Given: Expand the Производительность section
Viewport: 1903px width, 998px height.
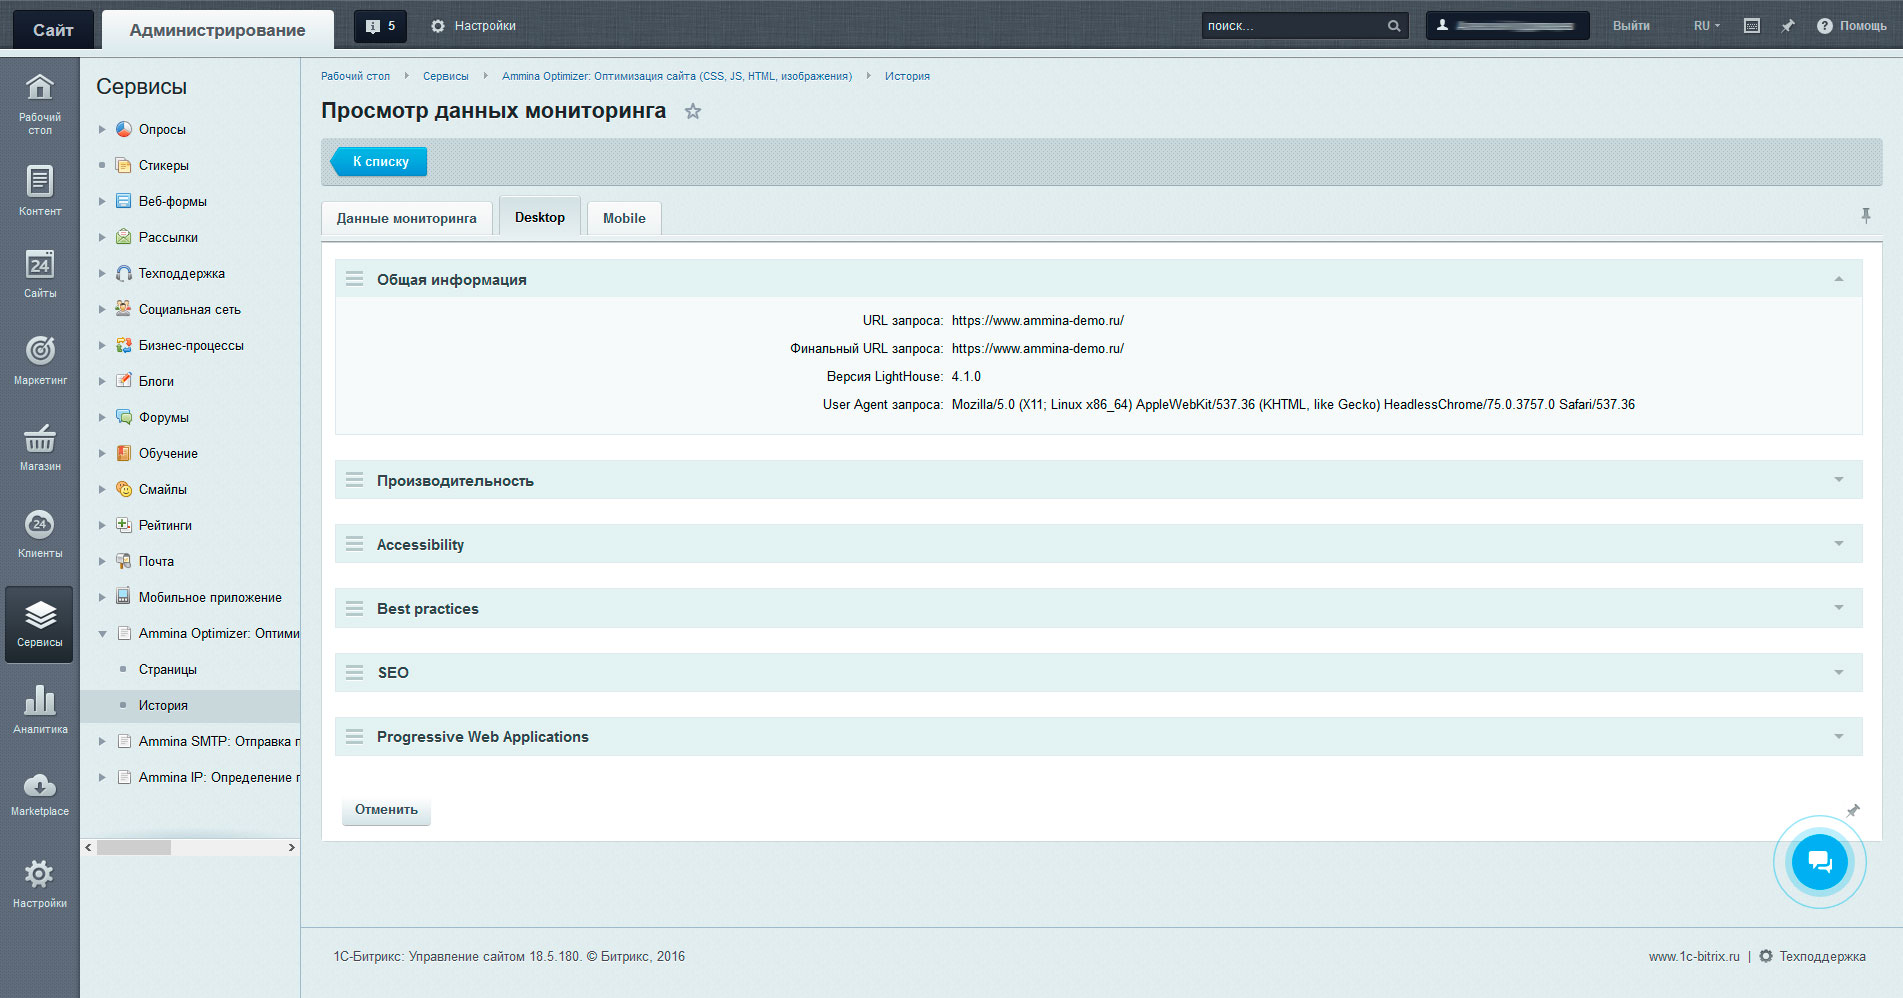Looking at the screenshot, I should (1838, 481).
